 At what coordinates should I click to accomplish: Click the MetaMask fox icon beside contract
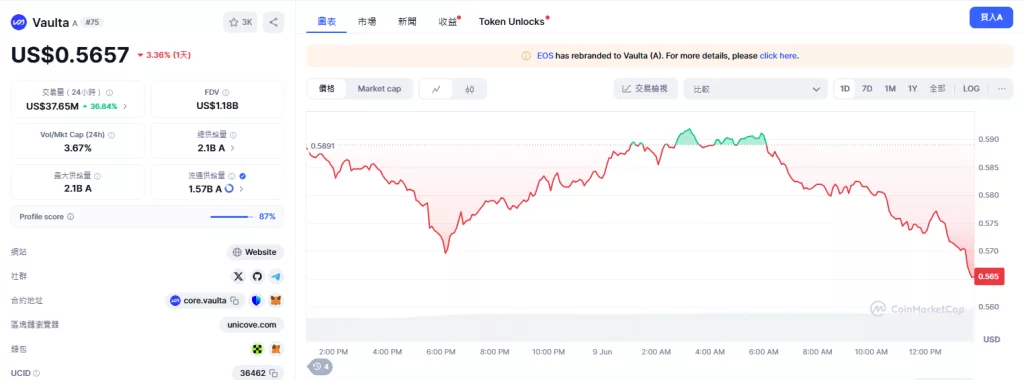[x=276, y=301]
